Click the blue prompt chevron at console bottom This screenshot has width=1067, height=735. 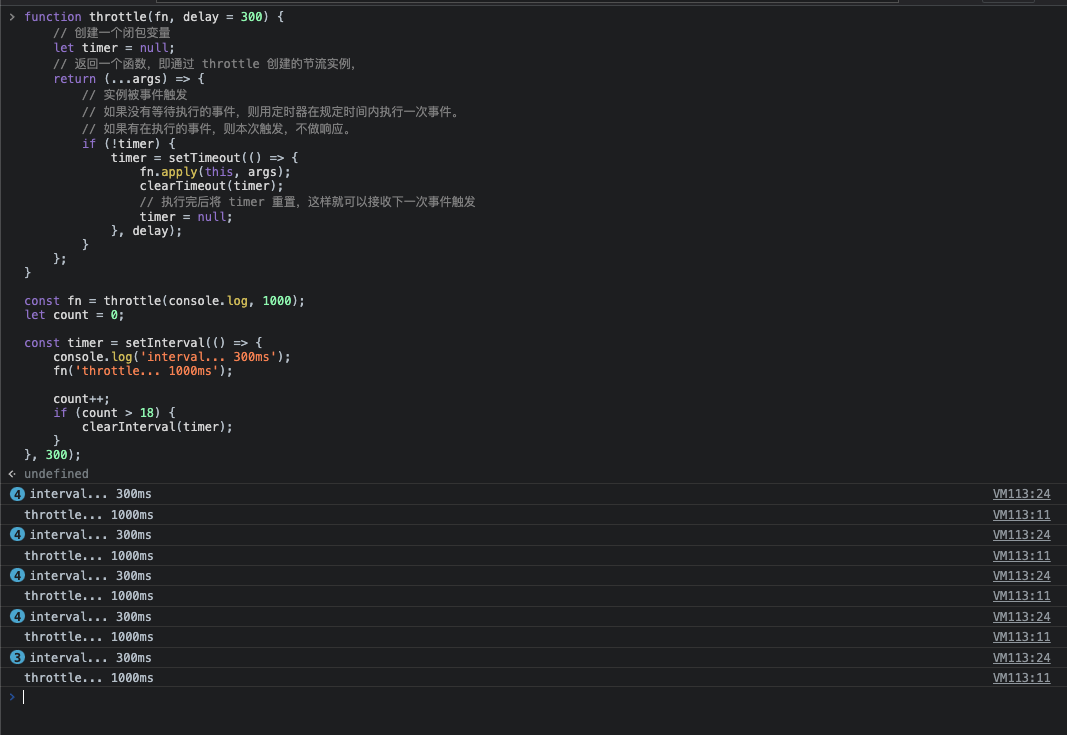[12, 697]
